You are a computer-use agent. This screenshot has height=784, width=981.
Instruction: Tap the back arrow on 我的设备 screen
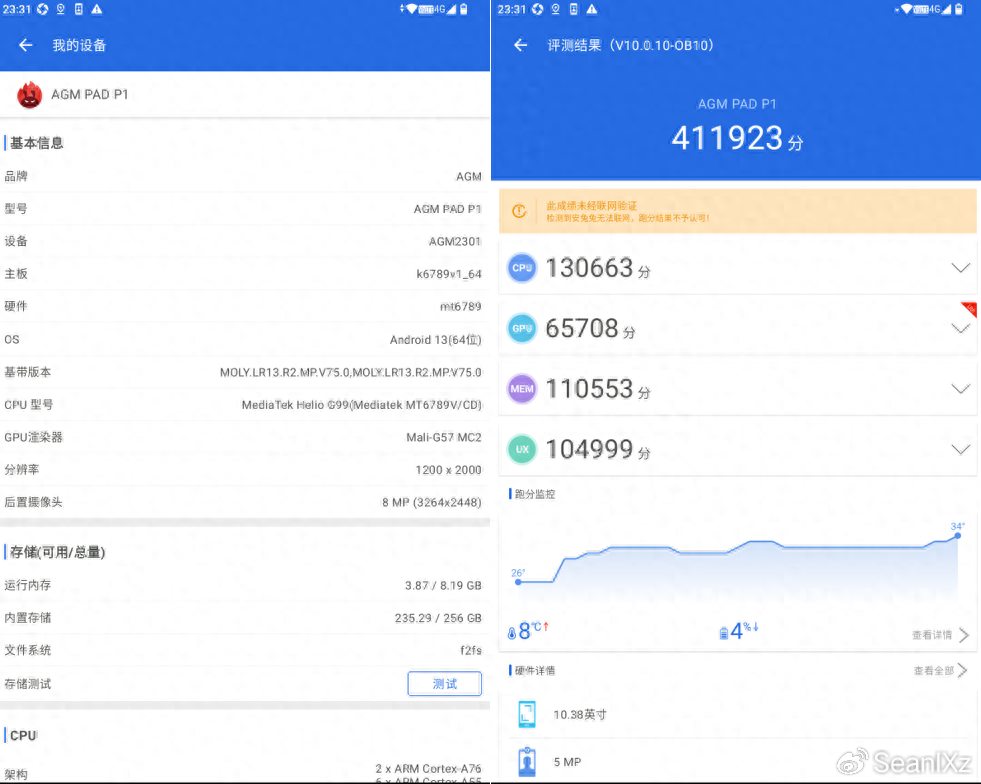[26, 45]
